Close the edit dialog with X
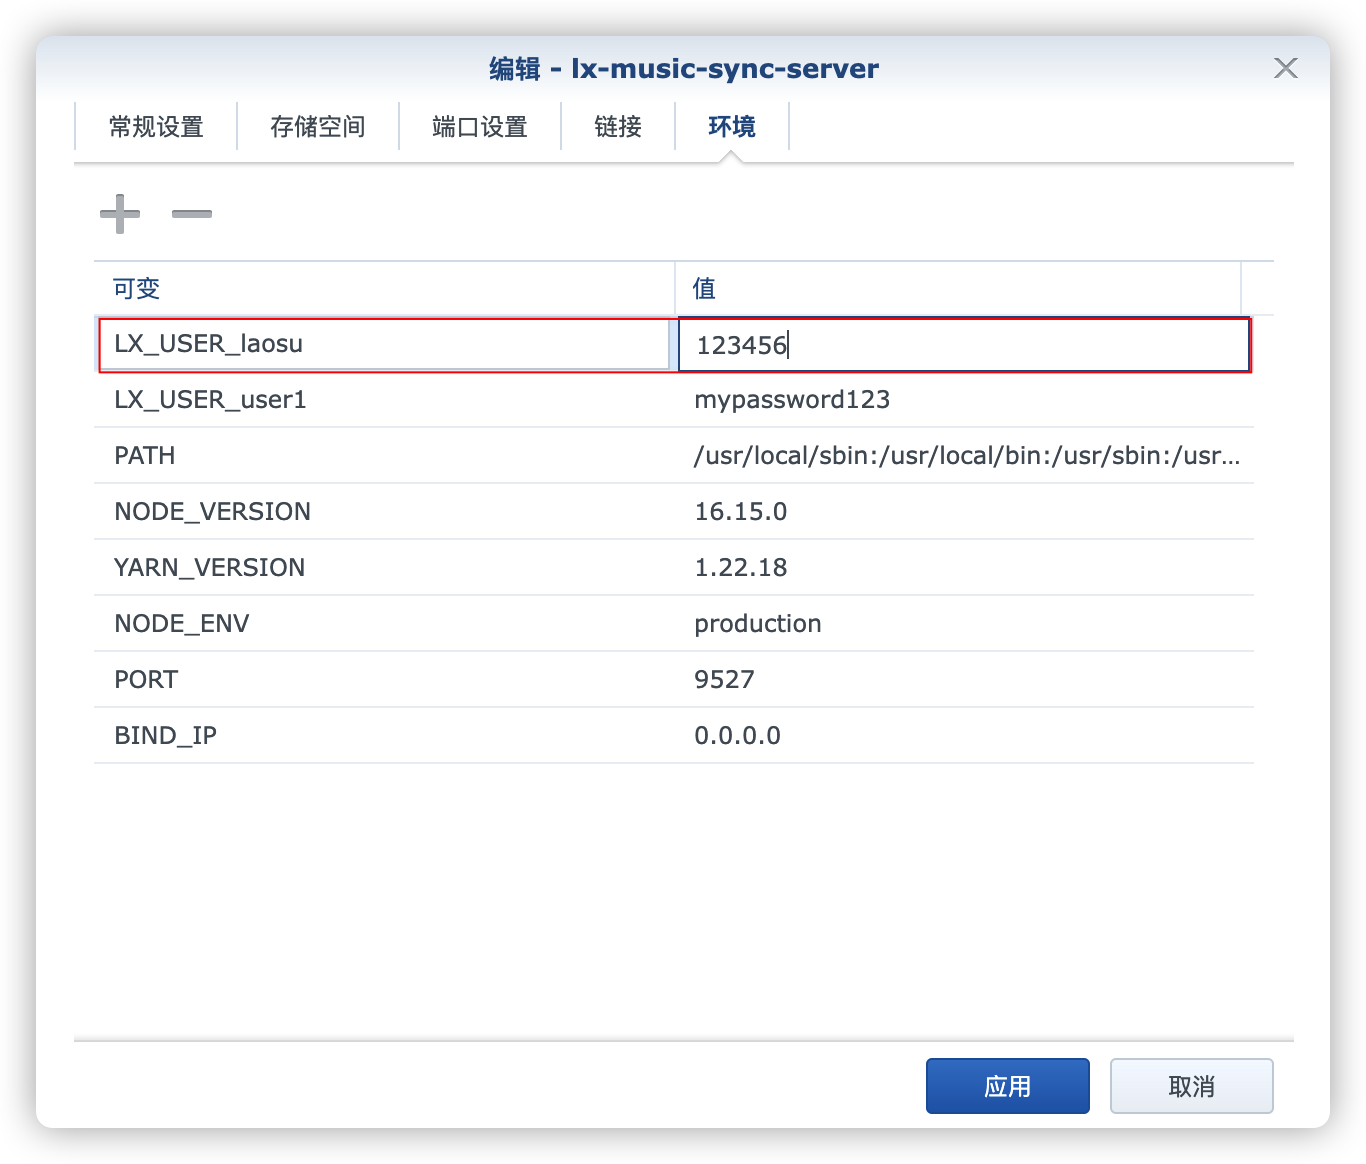The image size is (1366, 1164). (1285, 68)
